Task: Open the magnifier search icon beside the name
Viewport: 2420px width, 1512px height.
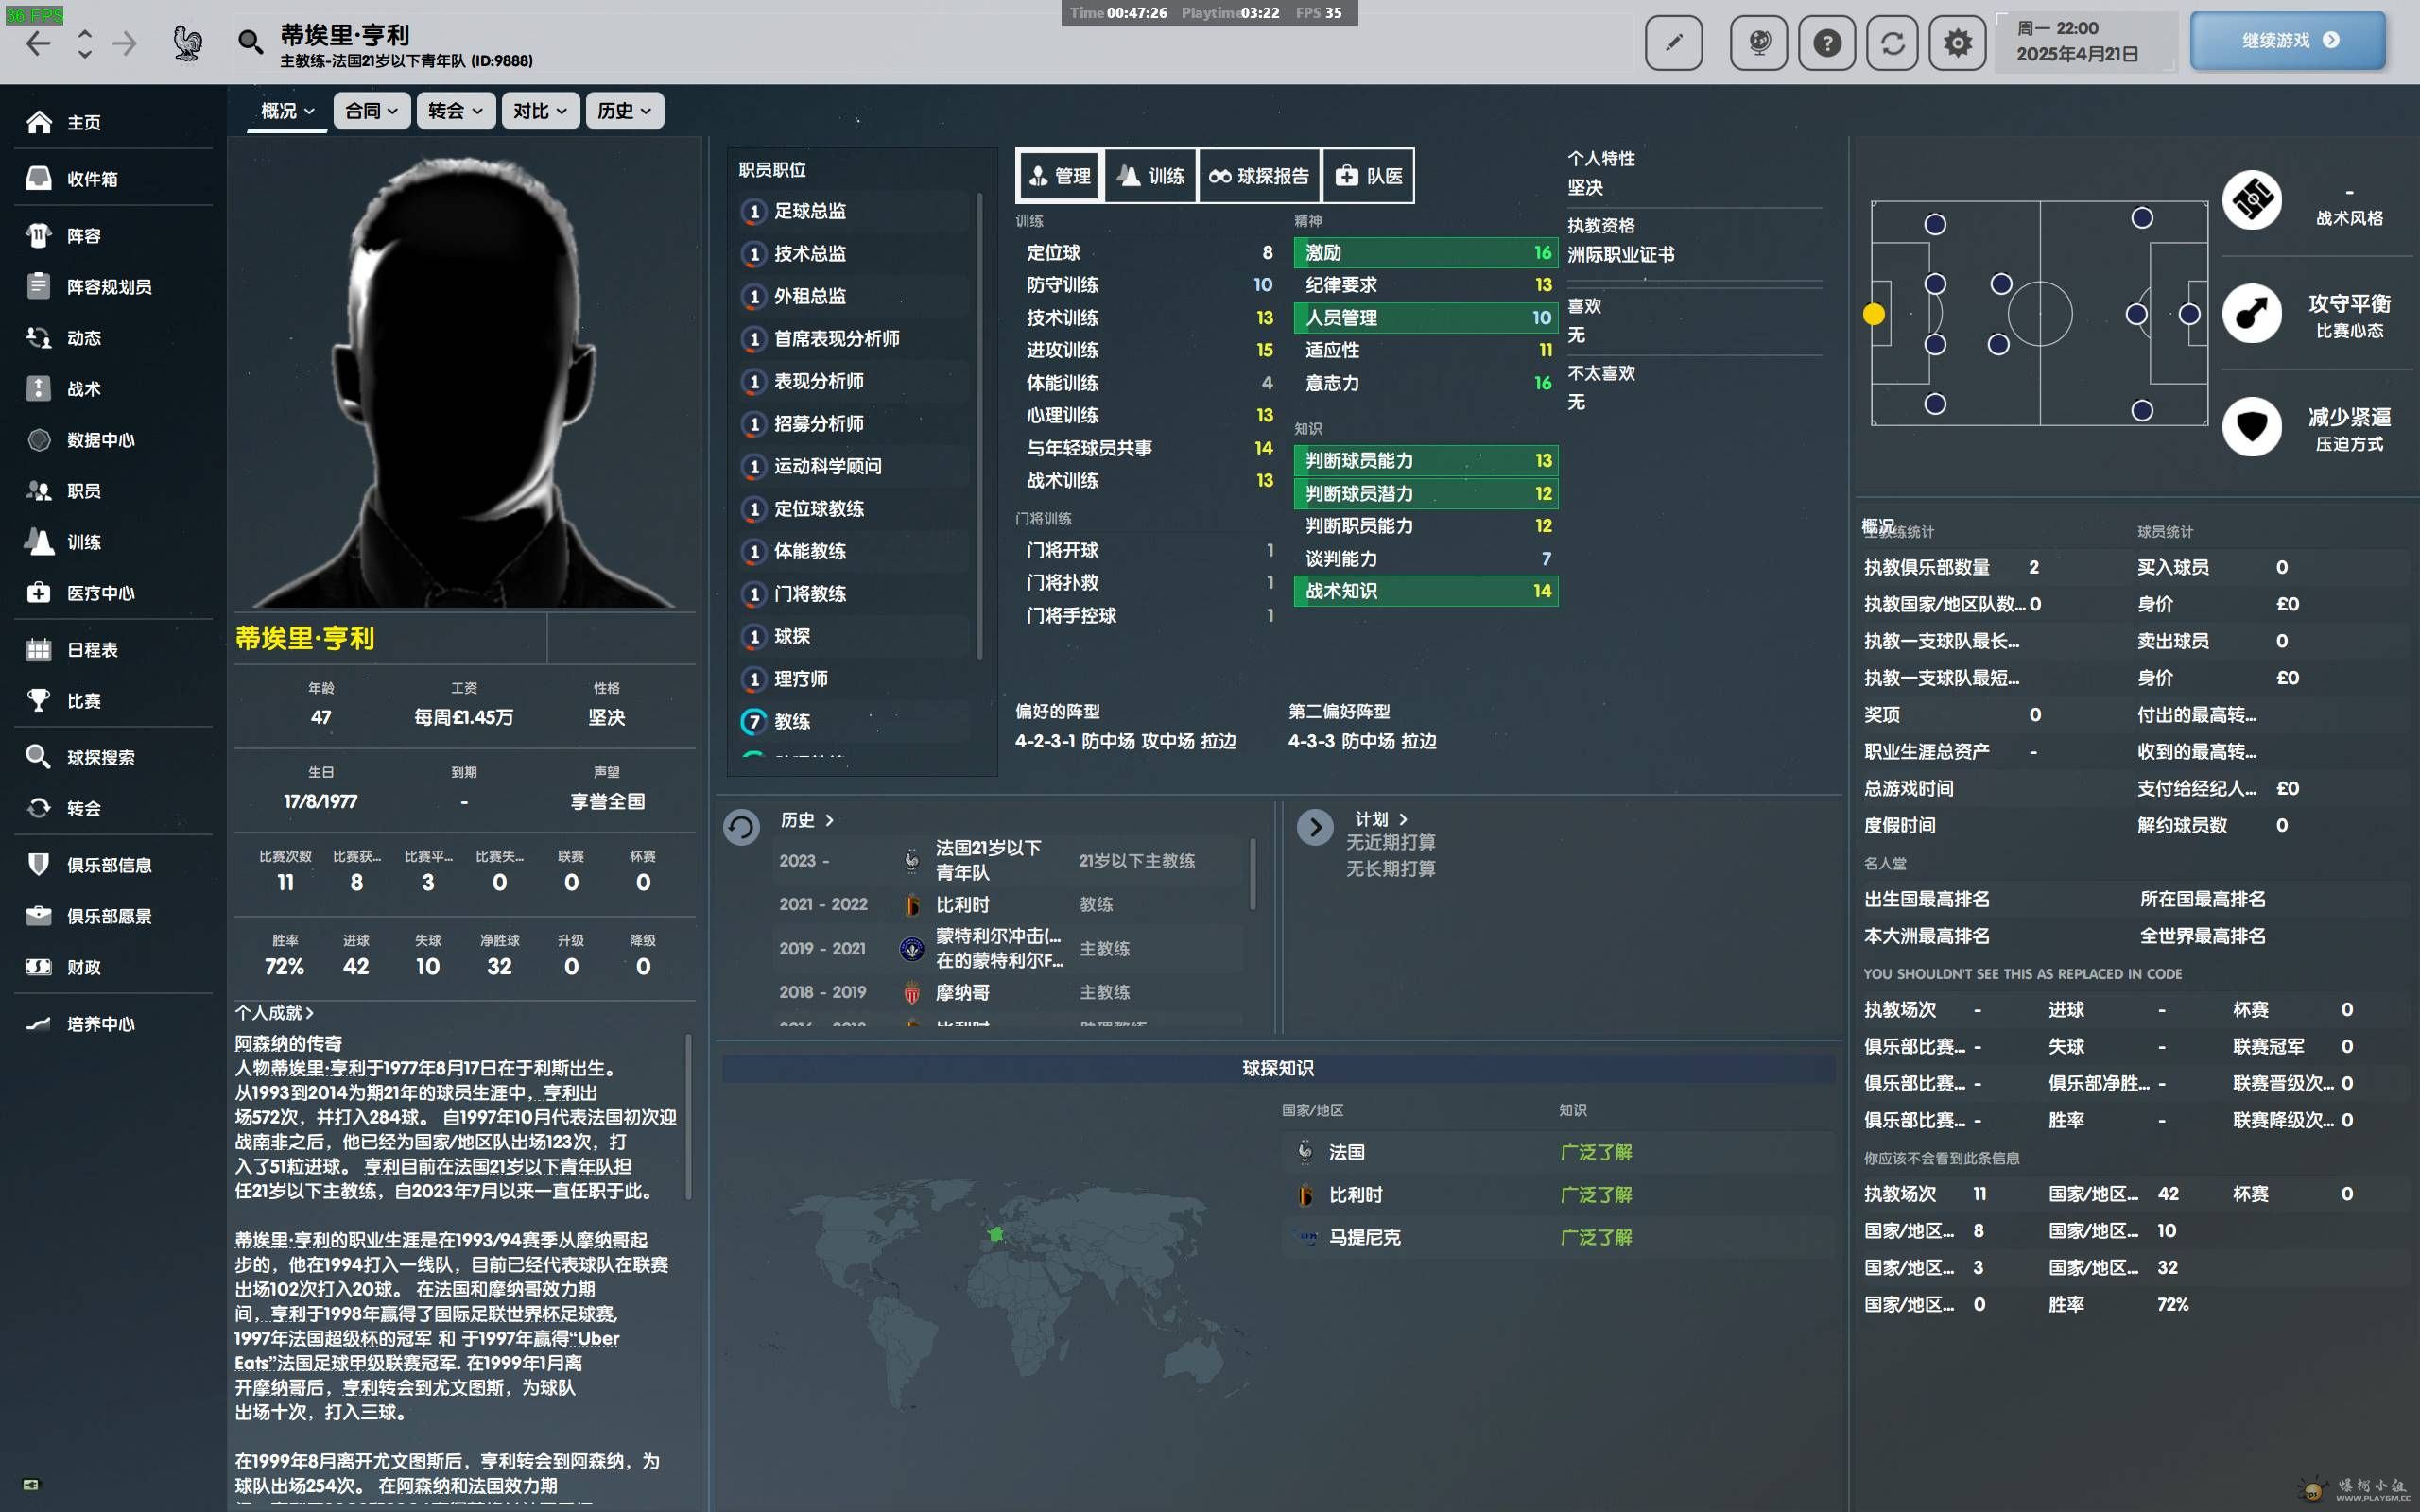Action: tap(250, 42)
